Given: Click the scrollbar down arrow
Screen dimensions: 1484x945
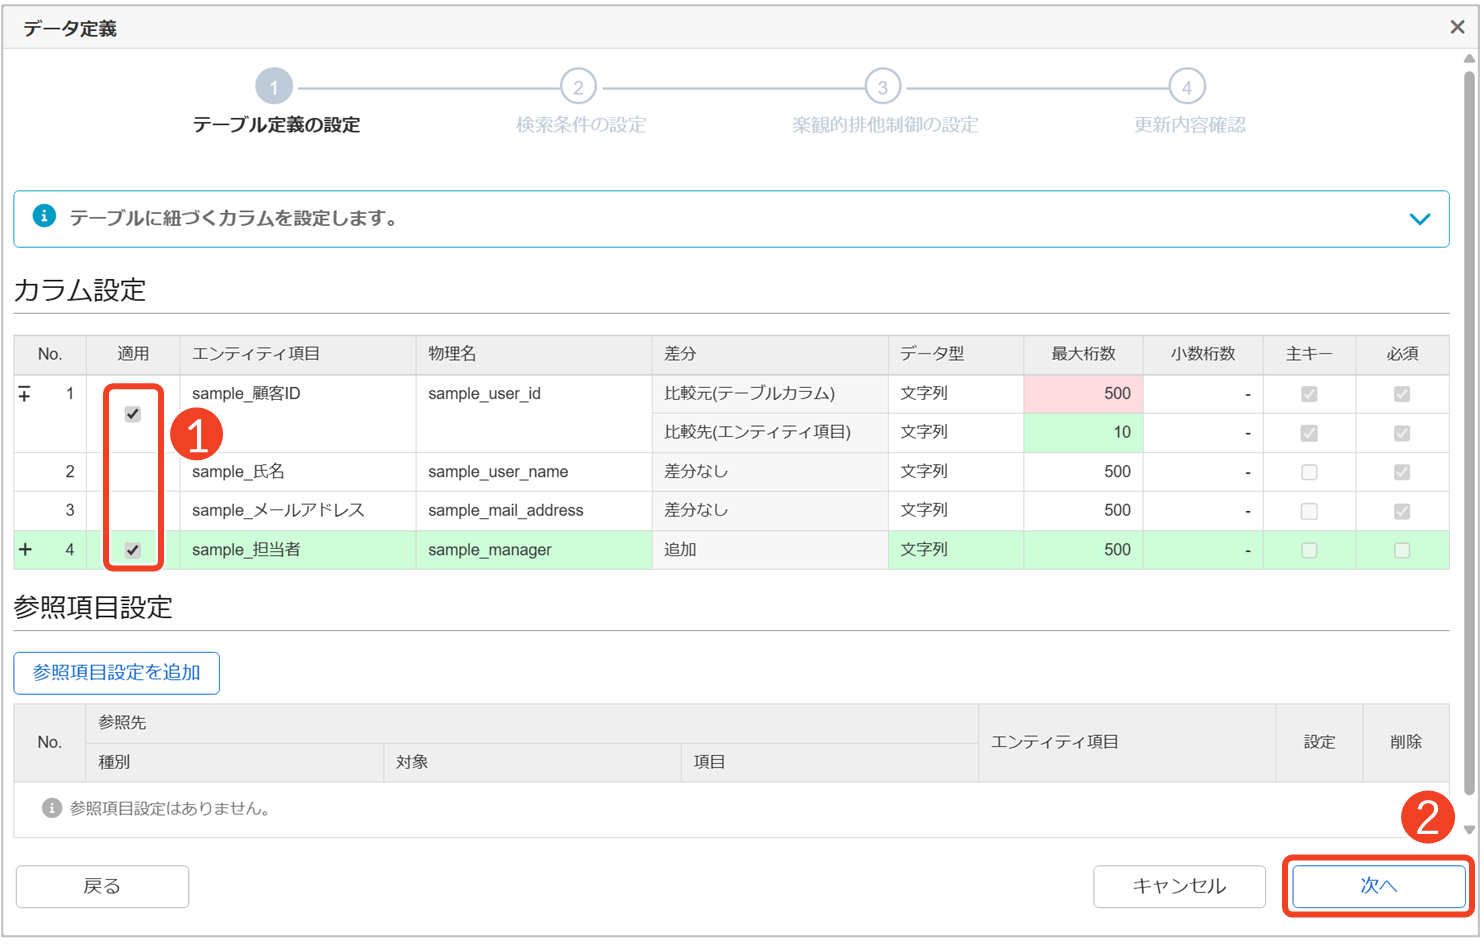Looking at the screenshot, I should click(1469, 829).
